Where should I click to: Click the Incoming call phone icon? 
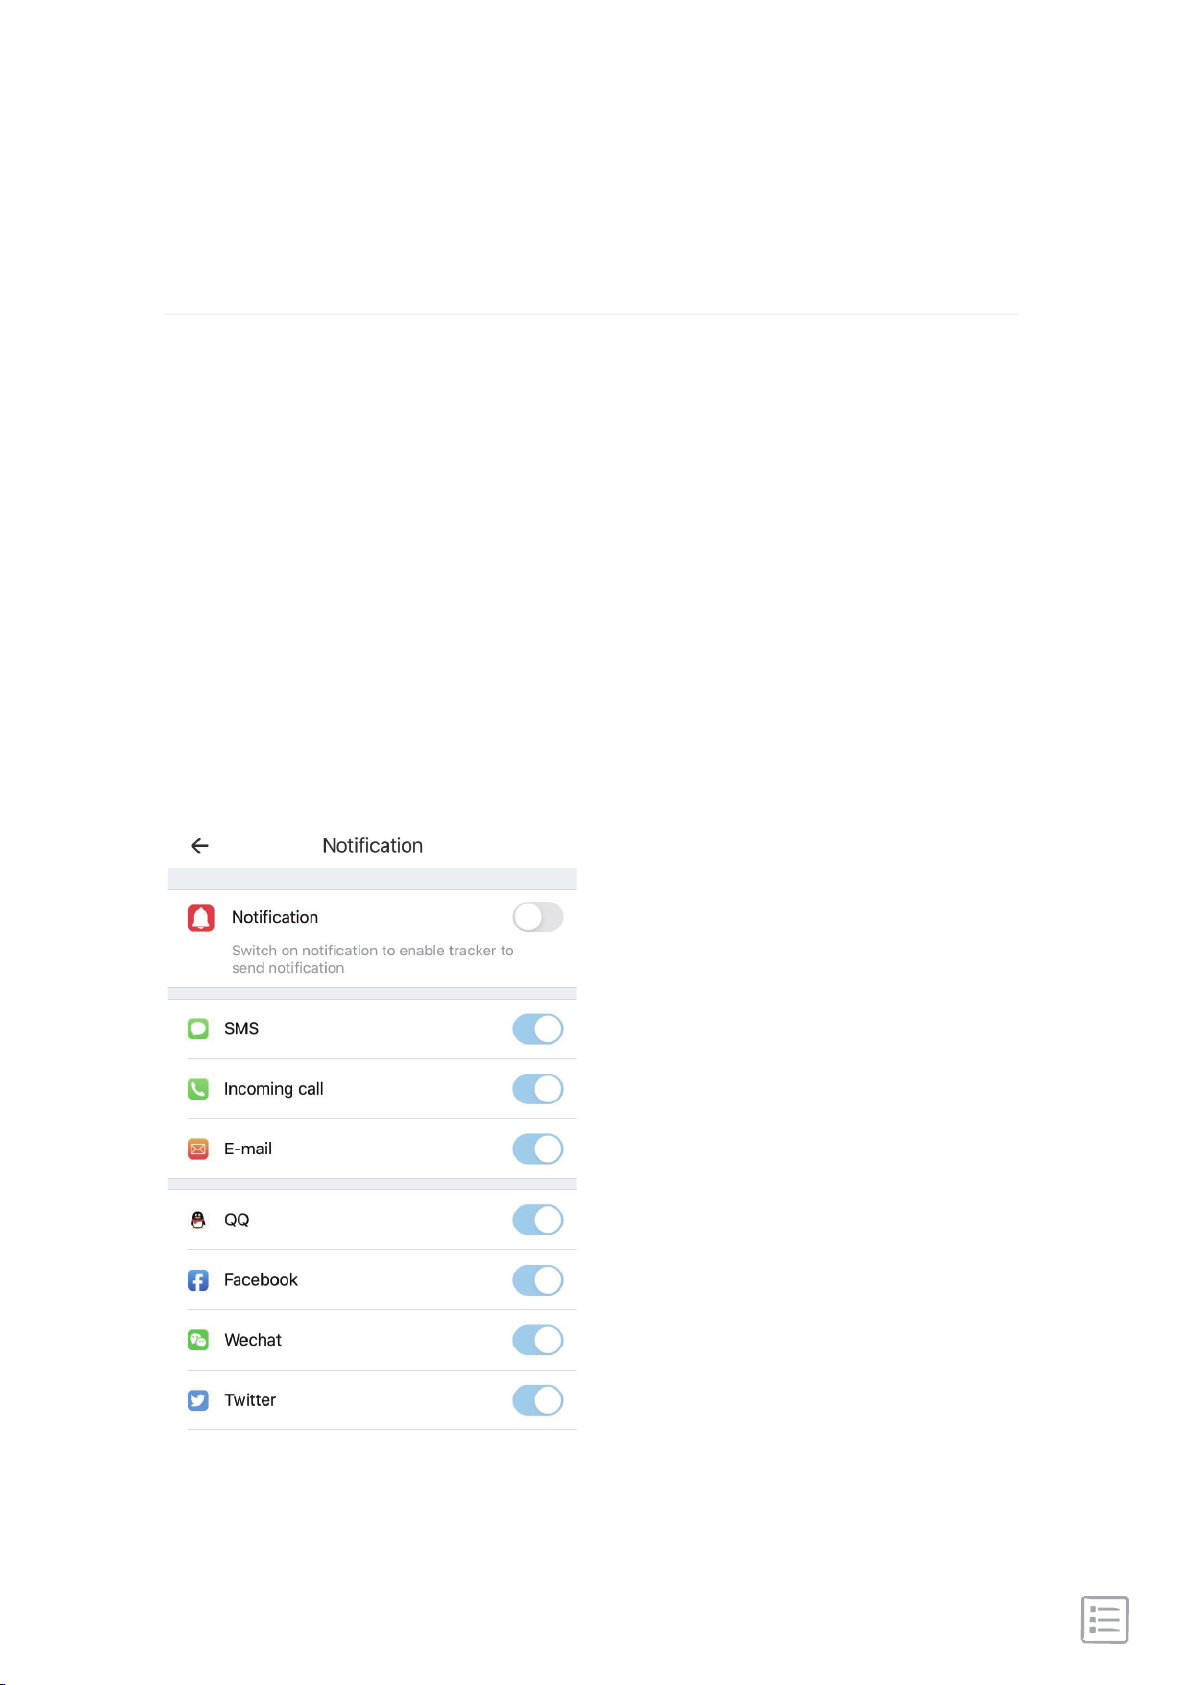pos(198,1089)
